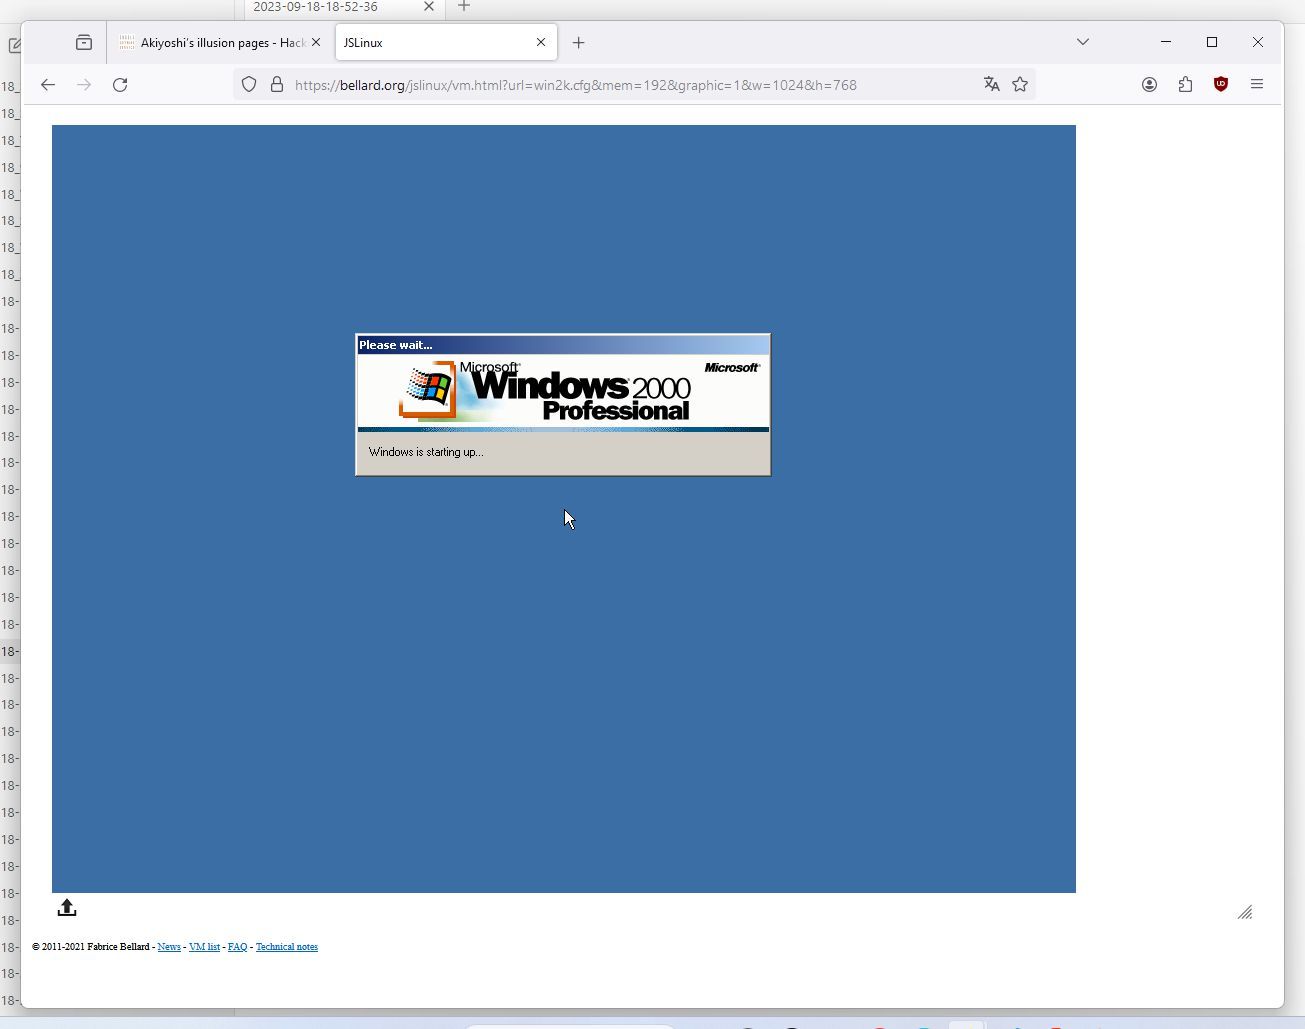Click the 'Windows is starting up...' text
1305x1029 pixels.
pos(426,452)
